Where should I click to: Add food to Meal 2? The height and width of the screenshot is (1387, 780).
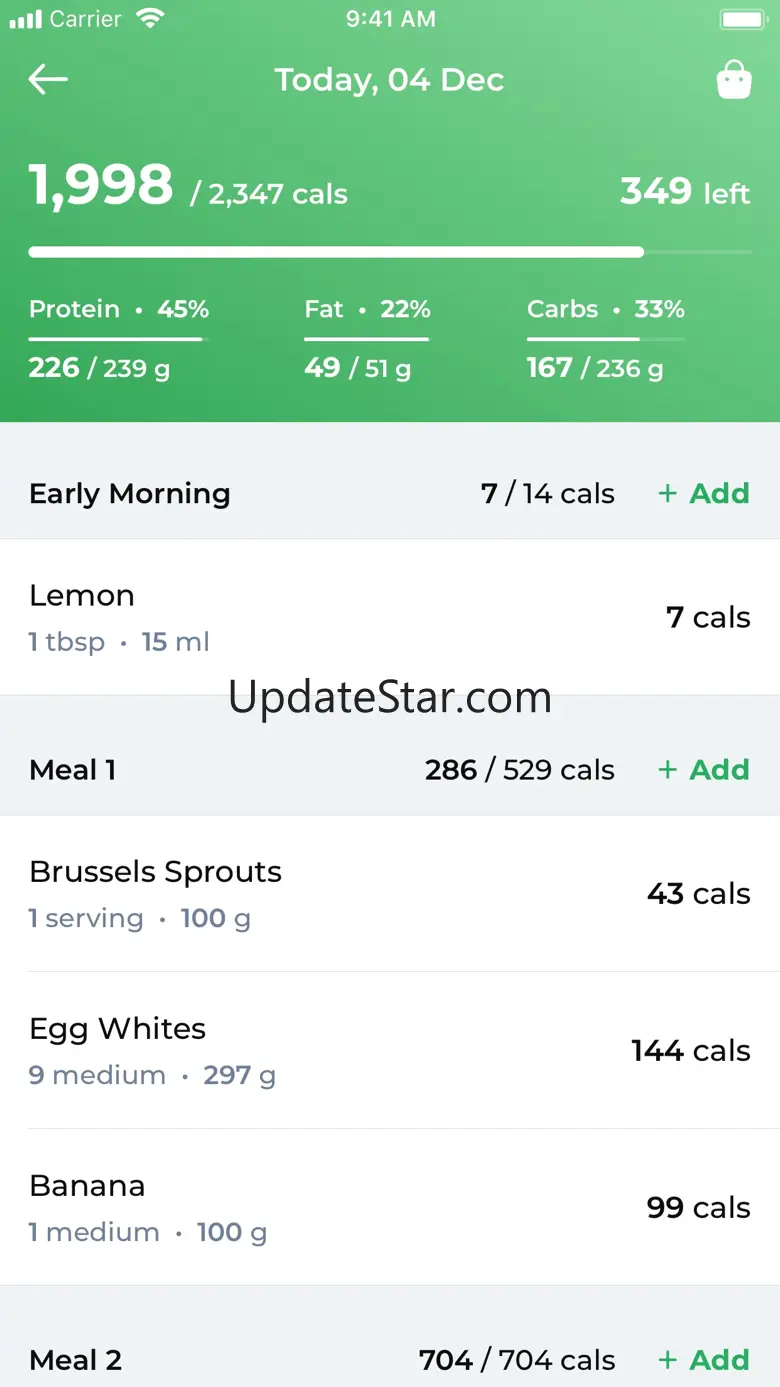pos(704,1359)
